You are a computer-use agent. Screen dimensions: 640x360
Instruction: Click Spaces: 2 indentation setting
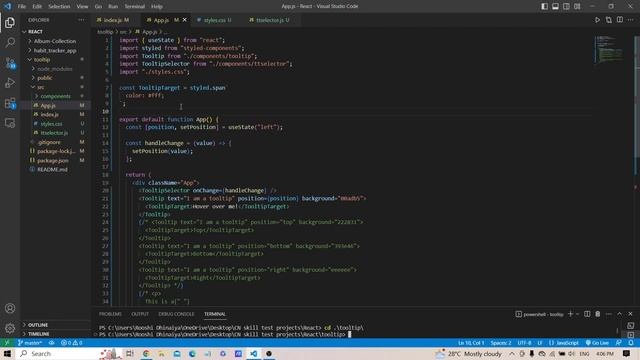click(x=501, y=343)
